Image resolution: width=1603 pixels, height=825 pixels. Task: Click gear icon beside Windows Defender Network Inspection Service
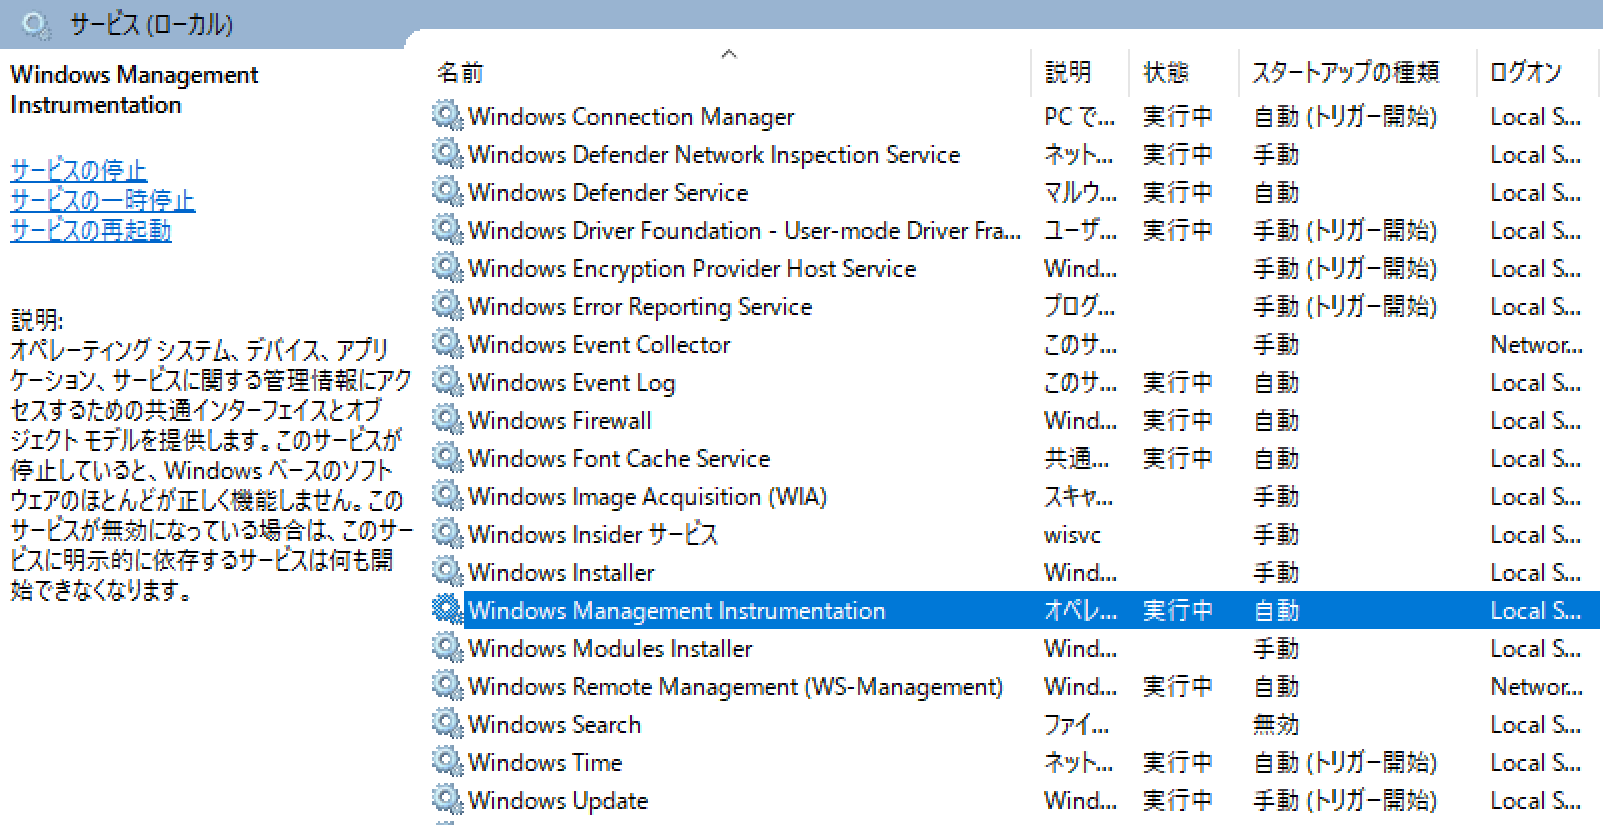coord(447,154)
